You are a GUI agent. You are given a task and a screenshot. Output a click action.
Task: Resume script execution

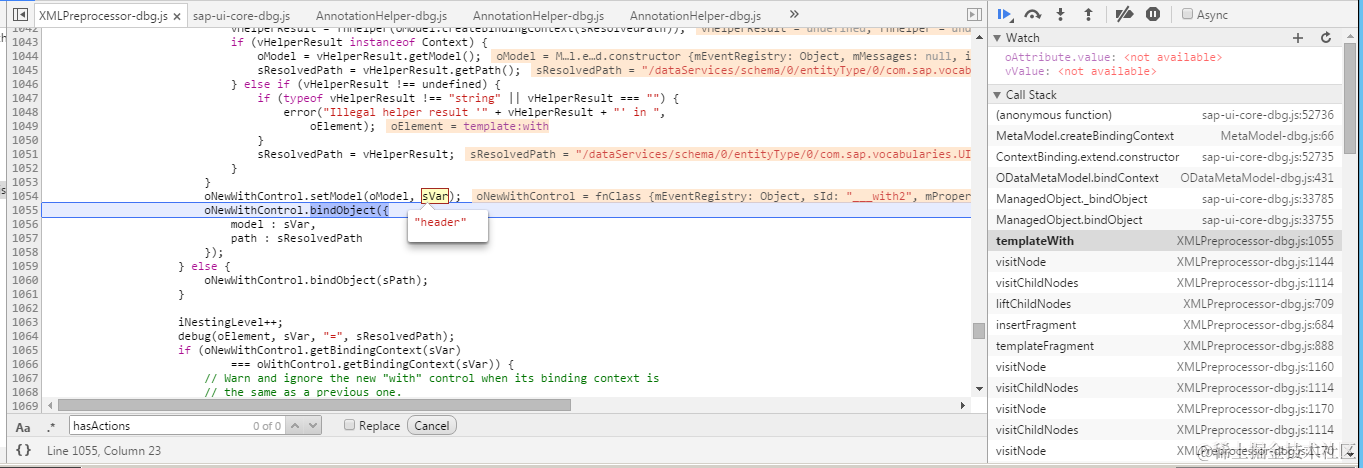[x=1006, y=14]
